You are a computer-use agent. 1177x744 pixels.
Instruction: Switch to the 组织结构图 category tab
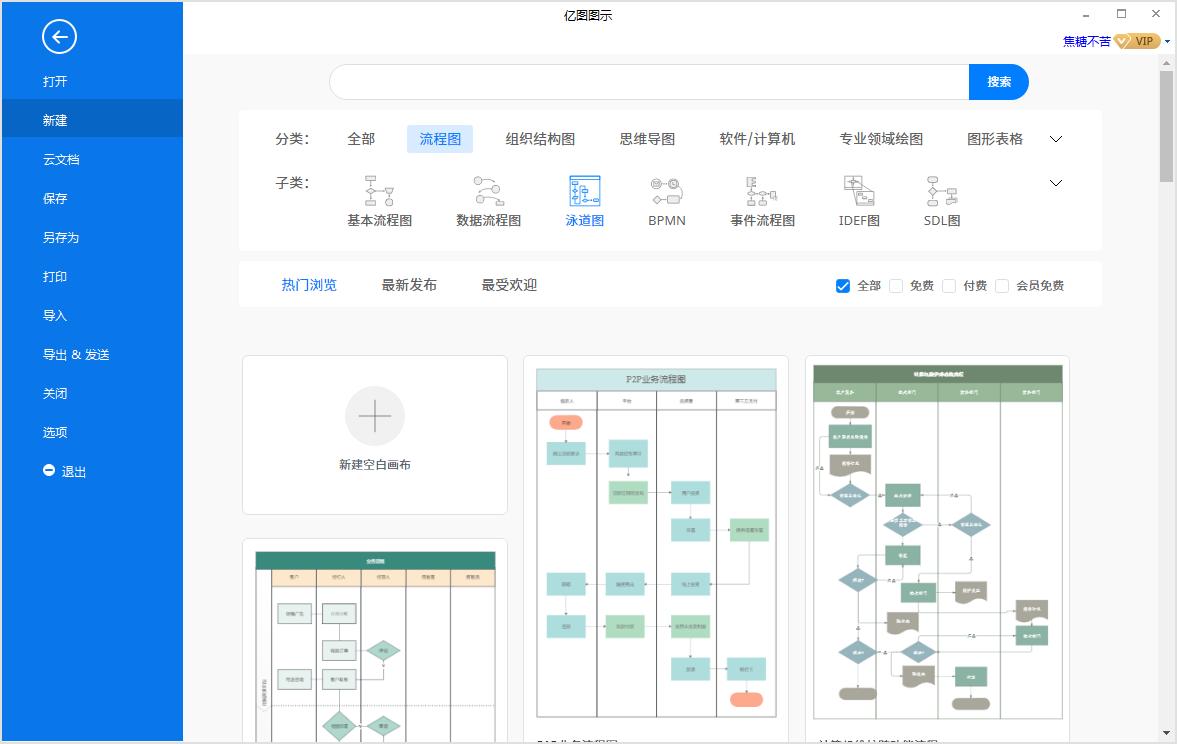click(x=538, y=139)
